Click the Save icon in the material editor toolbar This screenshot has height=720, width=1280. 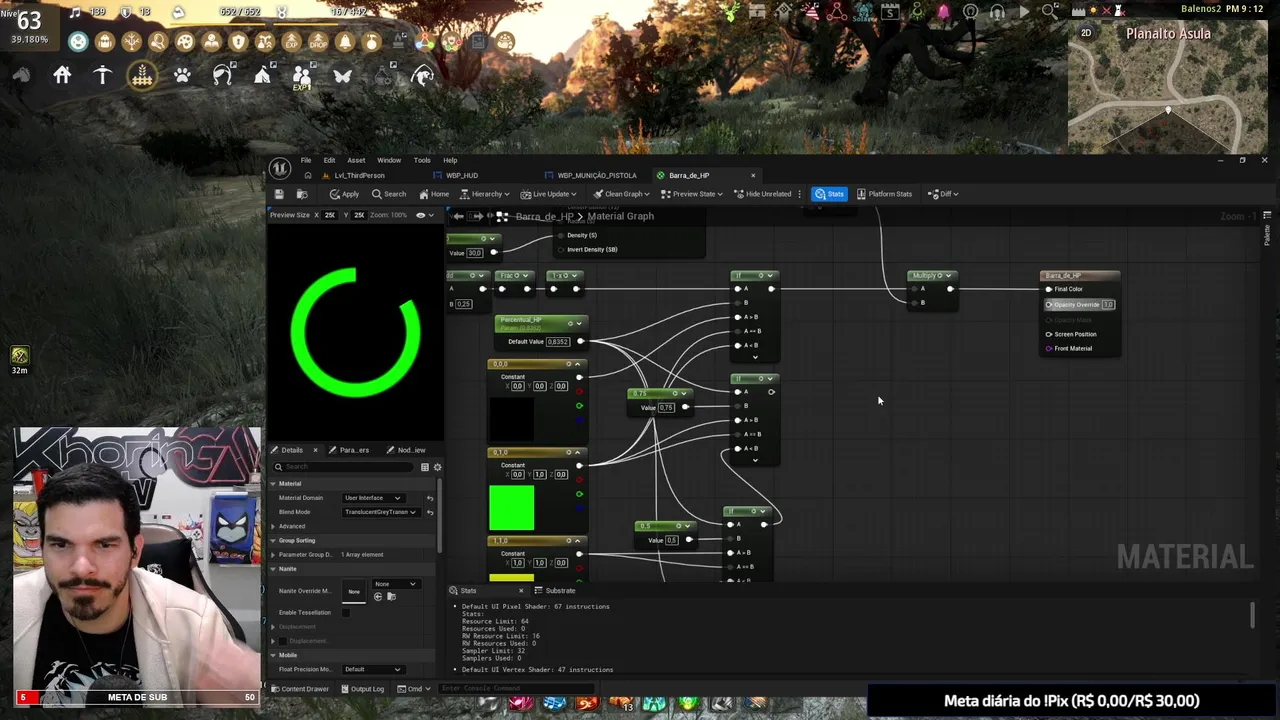click(279, 194)
